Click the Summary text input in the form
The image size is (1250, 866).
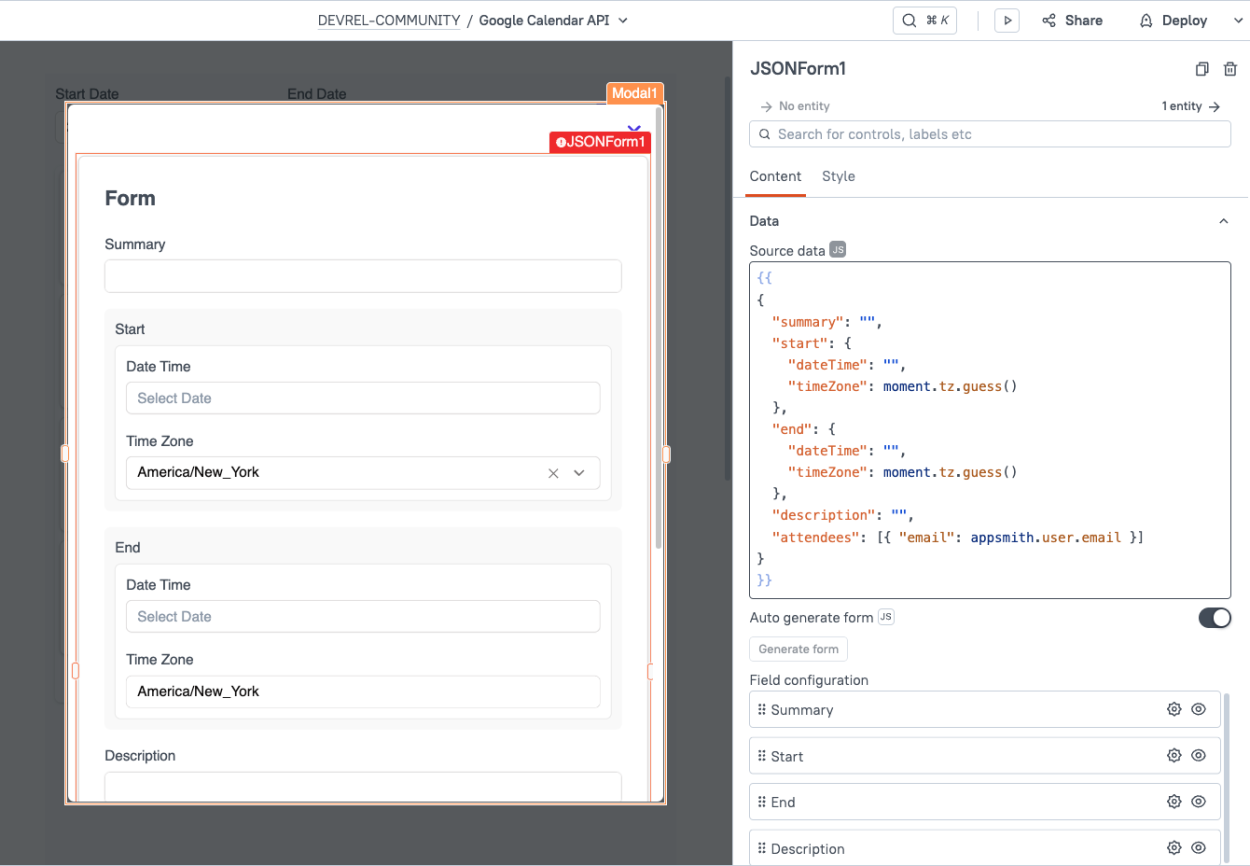[363, 276]
